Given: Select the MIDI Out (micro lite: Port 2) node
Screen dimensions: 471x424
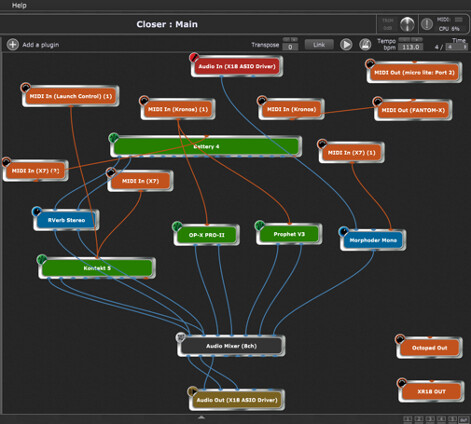Looking at the screenshot, I should [x=414, y=72].
